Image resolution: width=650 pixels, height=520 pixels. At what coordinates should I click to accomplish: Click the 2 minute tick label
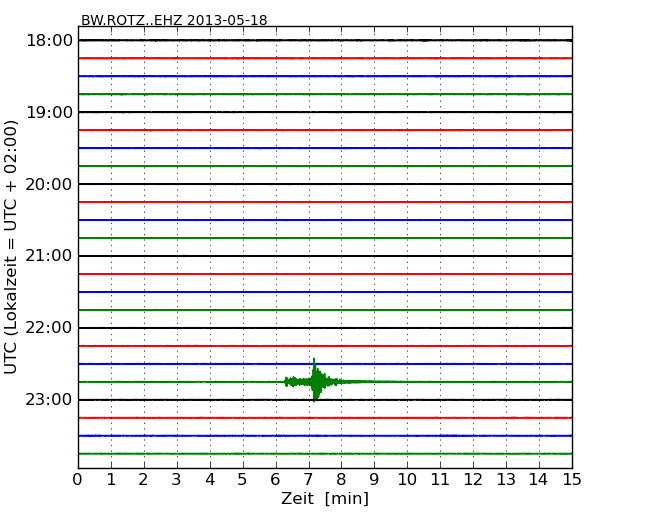[143, 479]
